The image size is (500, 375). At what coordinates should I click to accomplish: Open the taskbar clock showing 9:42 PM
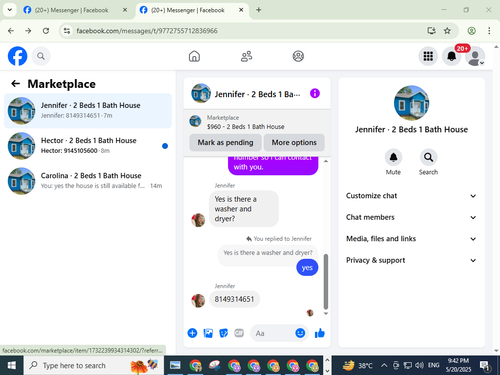pos(458,365)
